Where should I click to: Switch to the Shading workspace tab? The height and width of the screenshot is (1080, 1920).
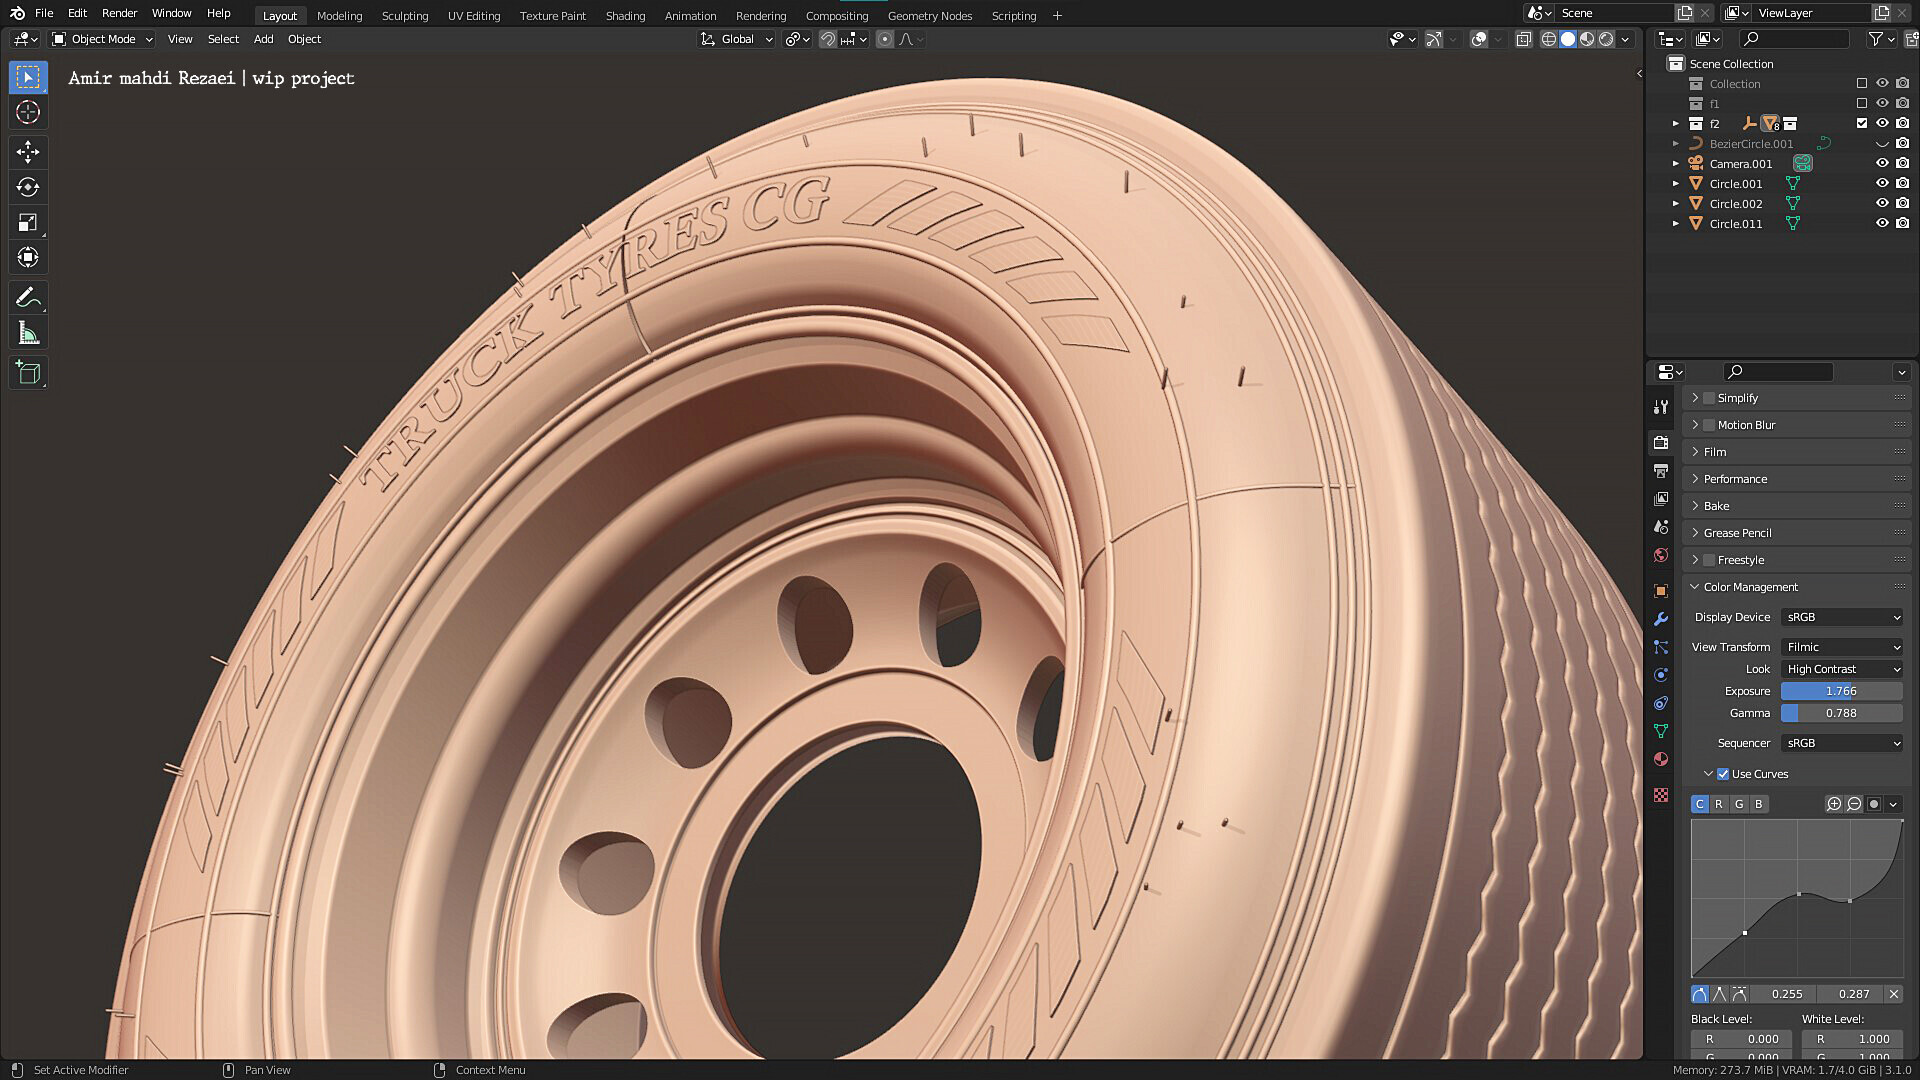[x=625, y=15]
